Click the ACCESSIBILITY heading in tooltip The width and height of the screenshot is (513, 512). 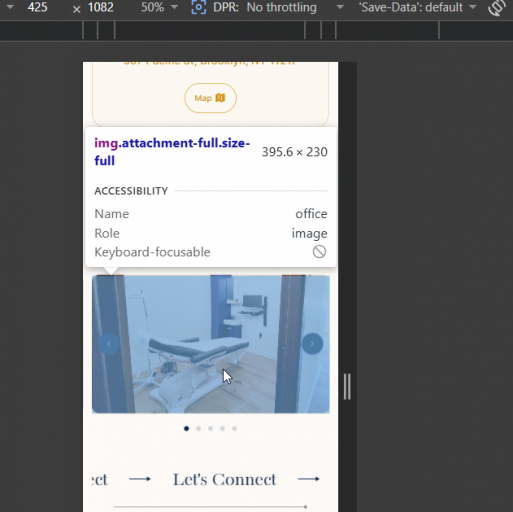pyautogui.click(x=131, y=191)
